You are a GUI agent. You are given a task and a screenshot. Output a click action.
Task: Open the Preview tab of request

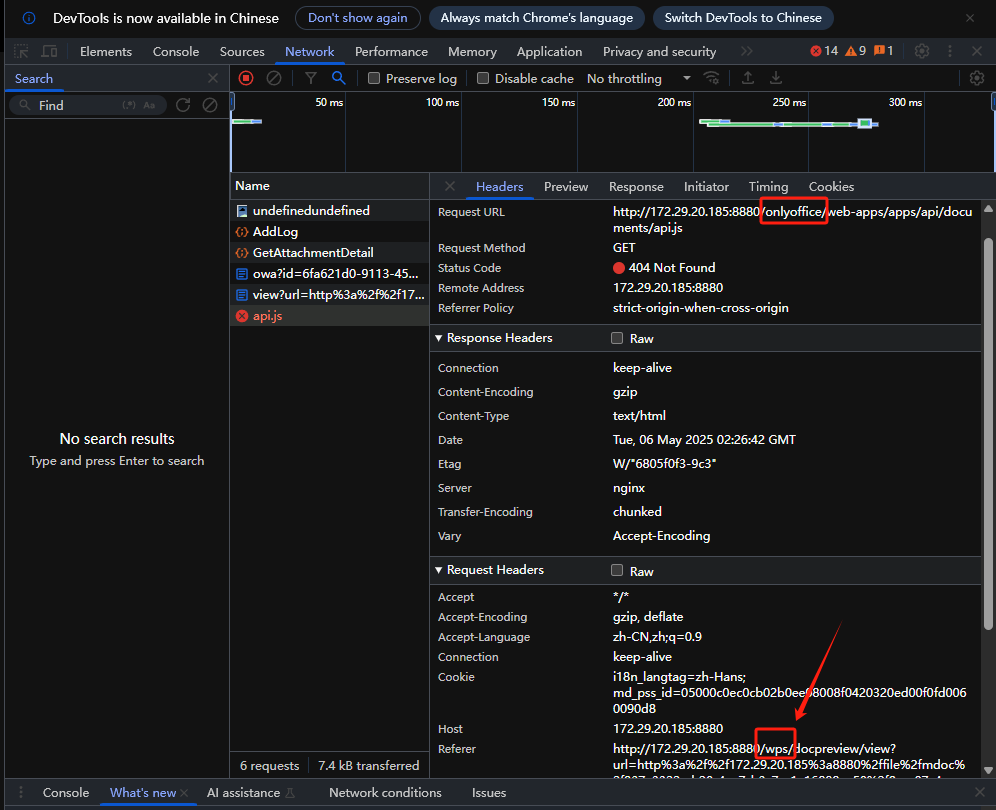pos(566,186)
